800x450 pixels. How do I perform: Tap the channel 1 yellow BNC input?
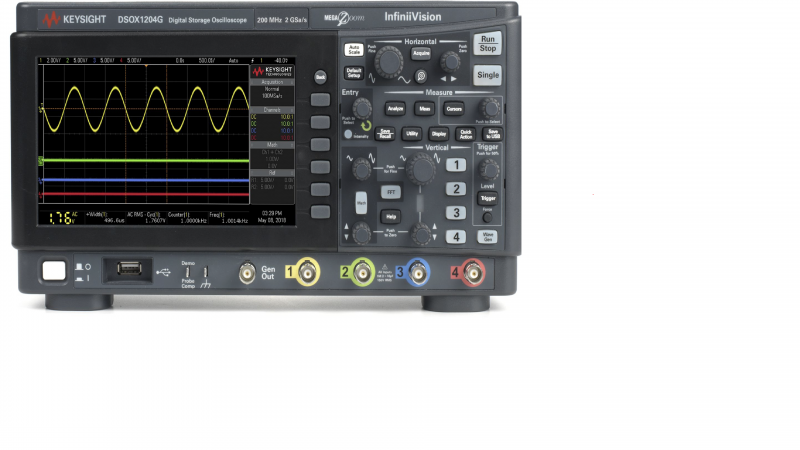tap(307, 273)
